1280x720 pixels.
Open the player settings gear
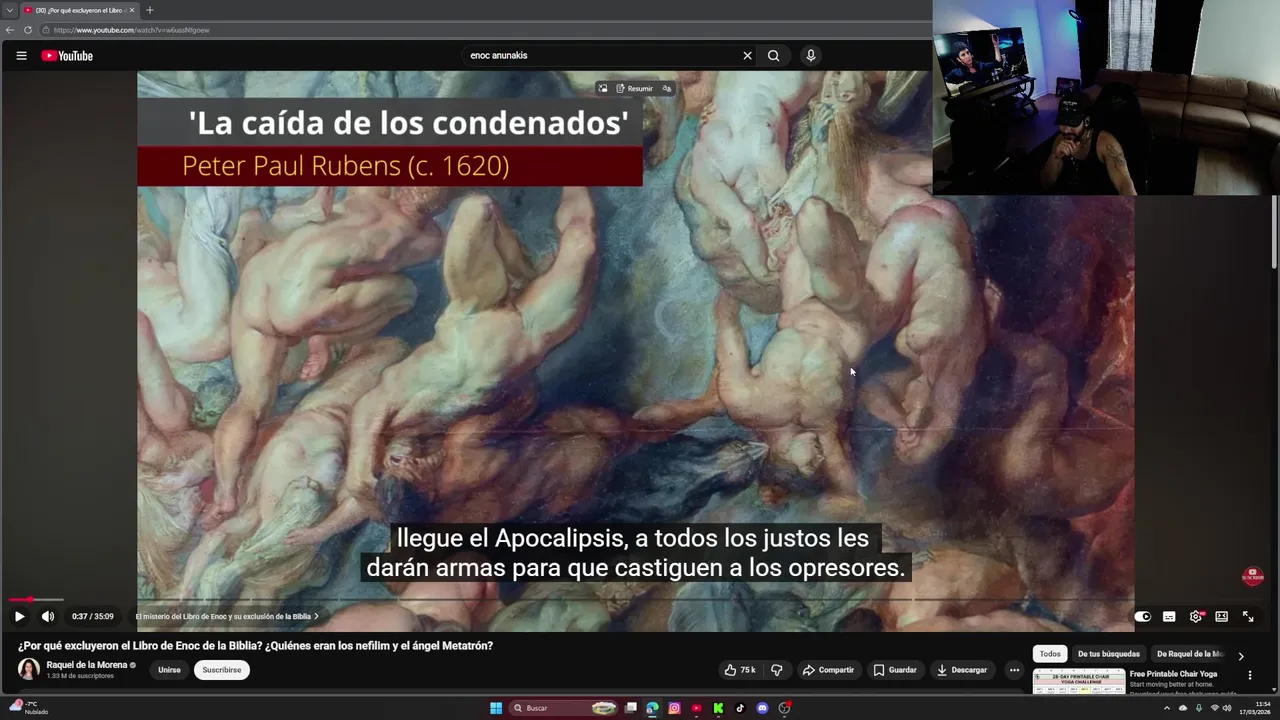1195,617
